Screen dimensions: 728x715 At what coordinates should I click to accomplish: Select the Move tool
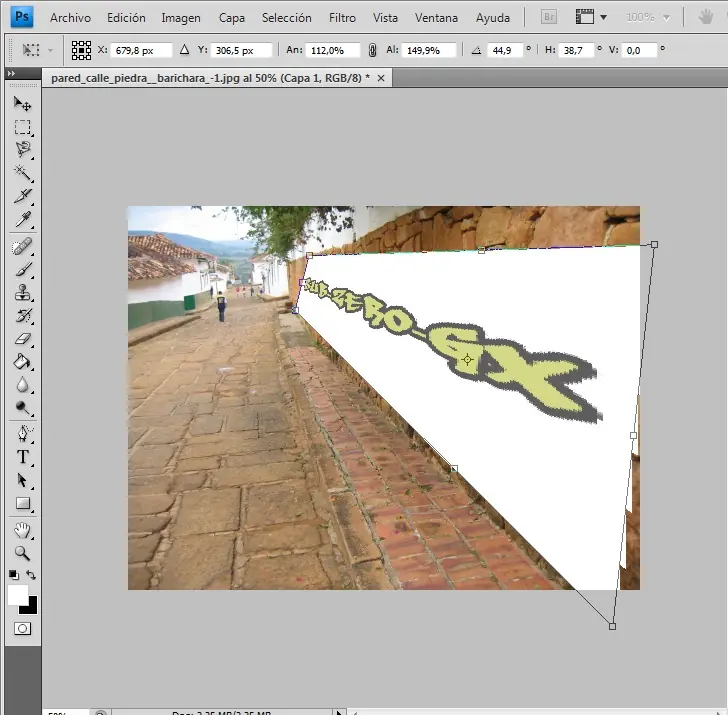click(x=22, y=103)
